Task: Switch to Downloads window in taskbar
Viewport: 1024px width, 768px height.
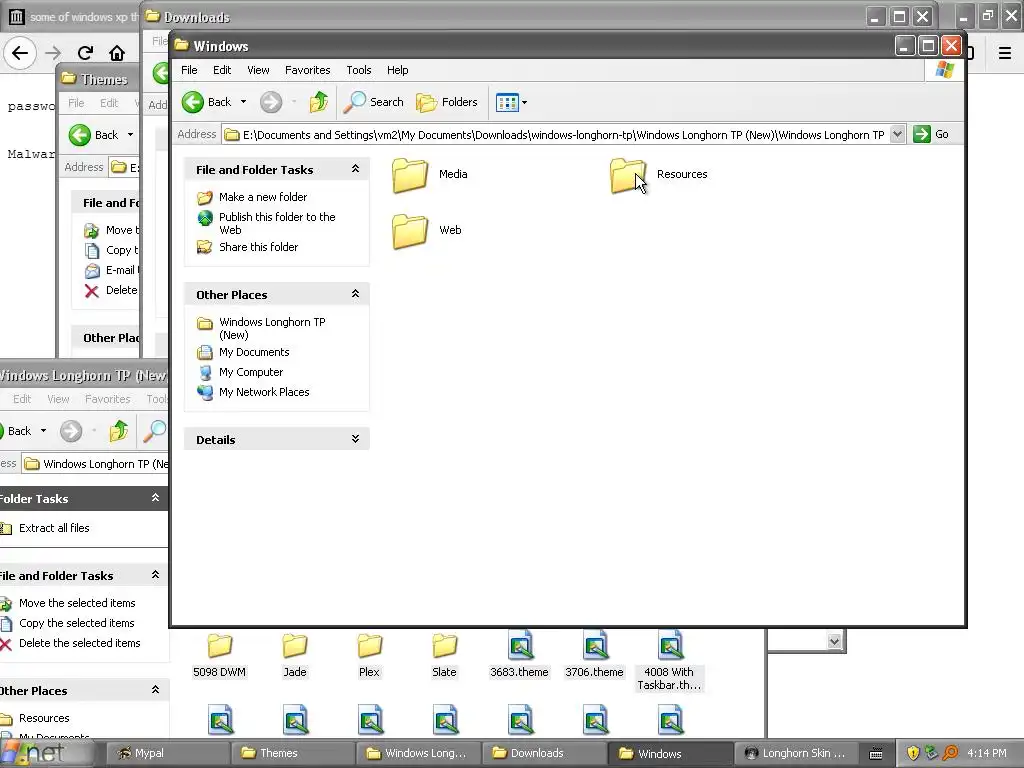Action: (x=544, y=753)
